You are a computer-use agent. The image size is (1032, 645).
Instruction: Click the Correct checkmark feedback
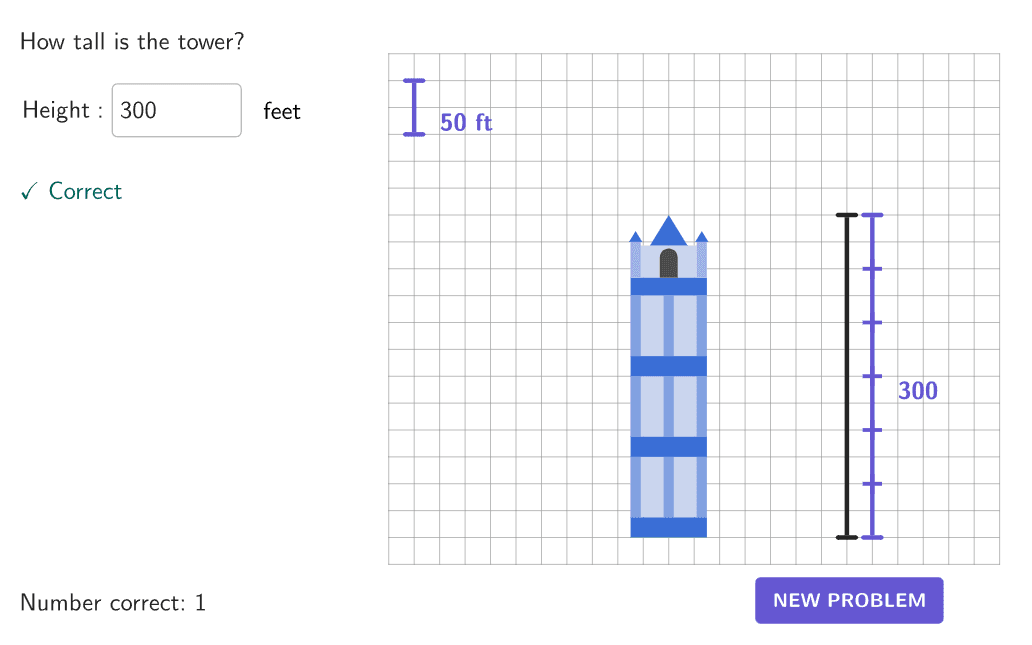click(x=71, y=191)
